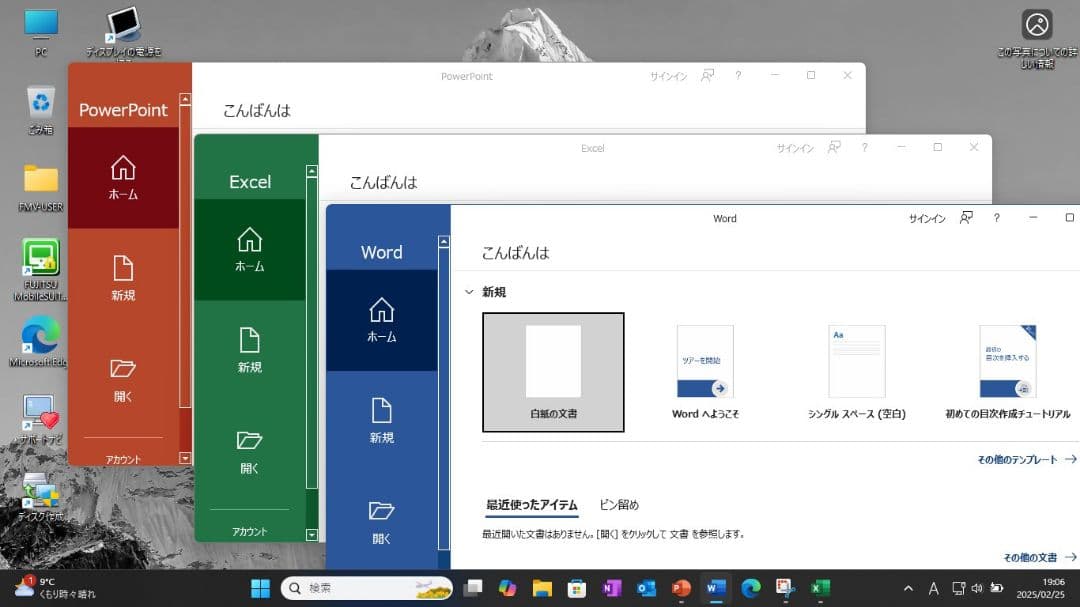This screenshot has width=1080, height=607.
Task: Select Open folder icon in Word sidebar
Action: click(x=381, y=511)
